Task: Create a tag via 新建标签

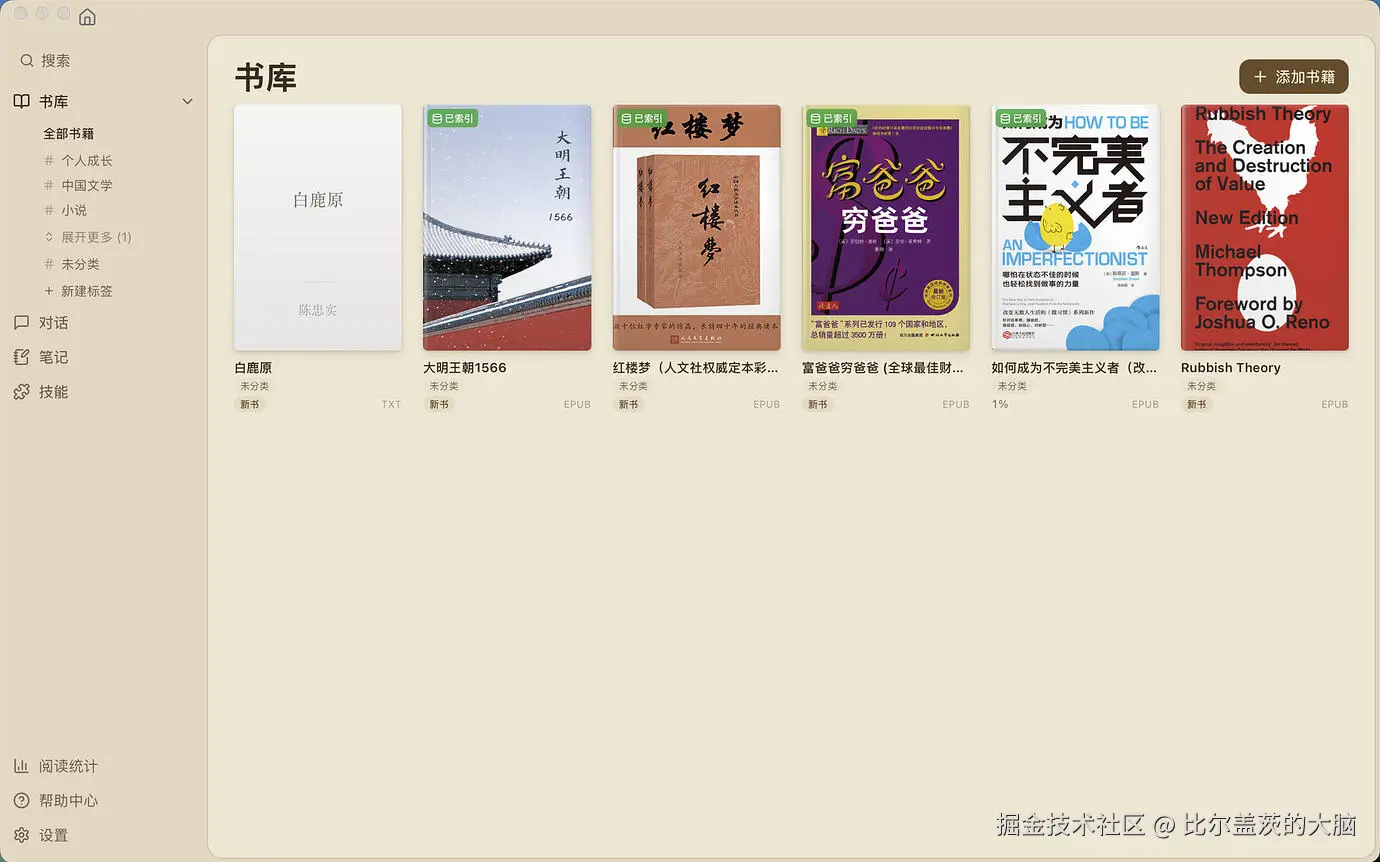Action: [x=80, y=290]
